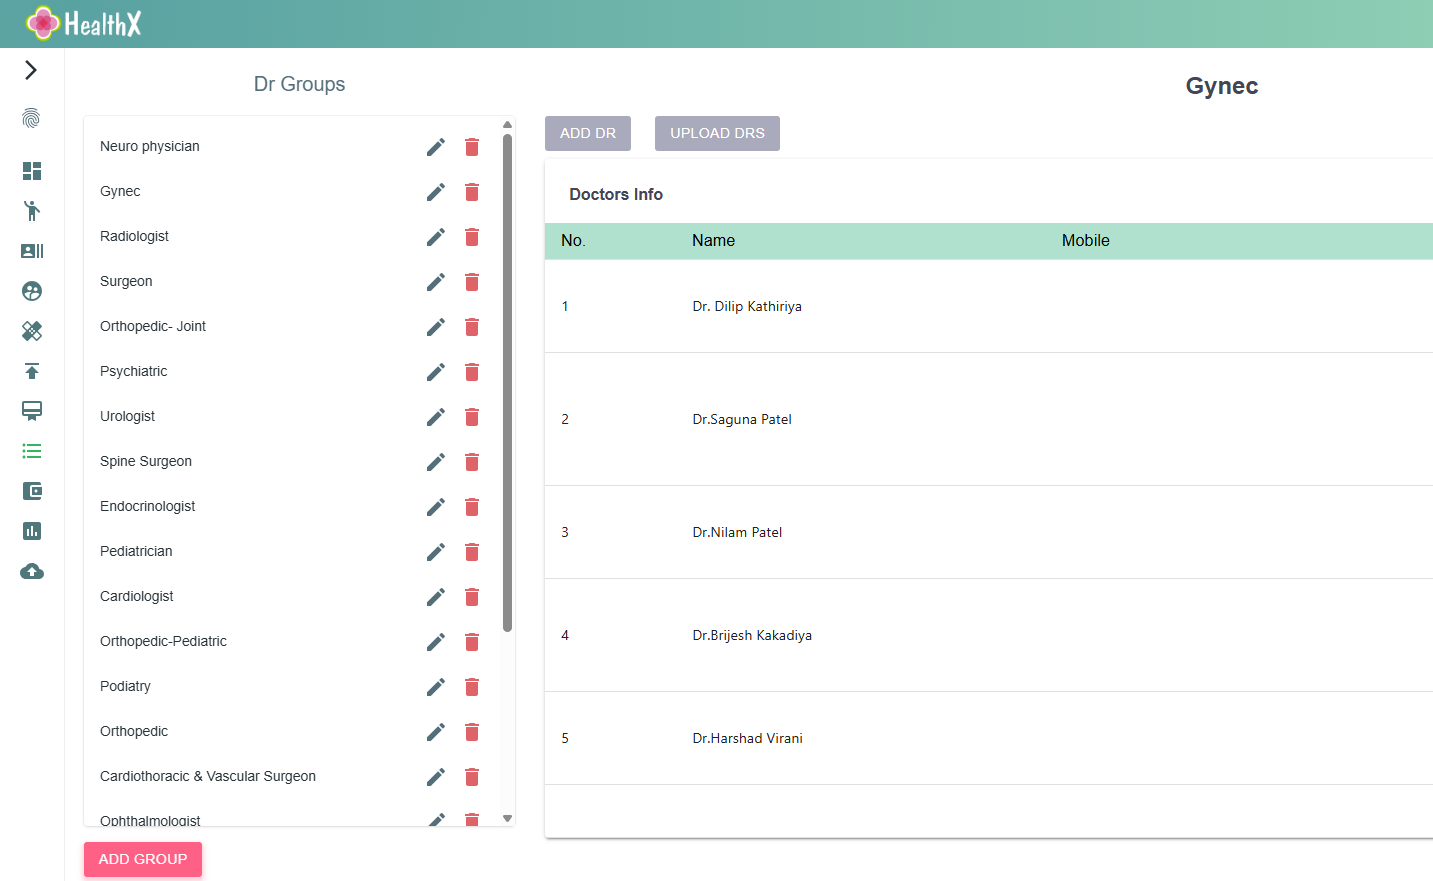This screenshot has width=1433, height=881.
Task: Select the bandage sidebar icon
Action: tap(31, 331)
